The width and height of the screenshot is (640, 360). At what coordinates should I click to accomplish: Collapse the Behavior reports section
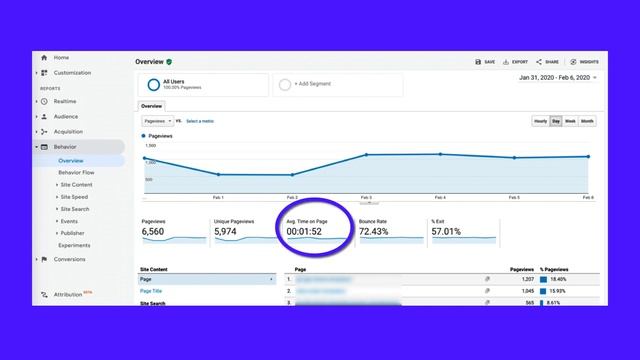[x=36, y=147]
